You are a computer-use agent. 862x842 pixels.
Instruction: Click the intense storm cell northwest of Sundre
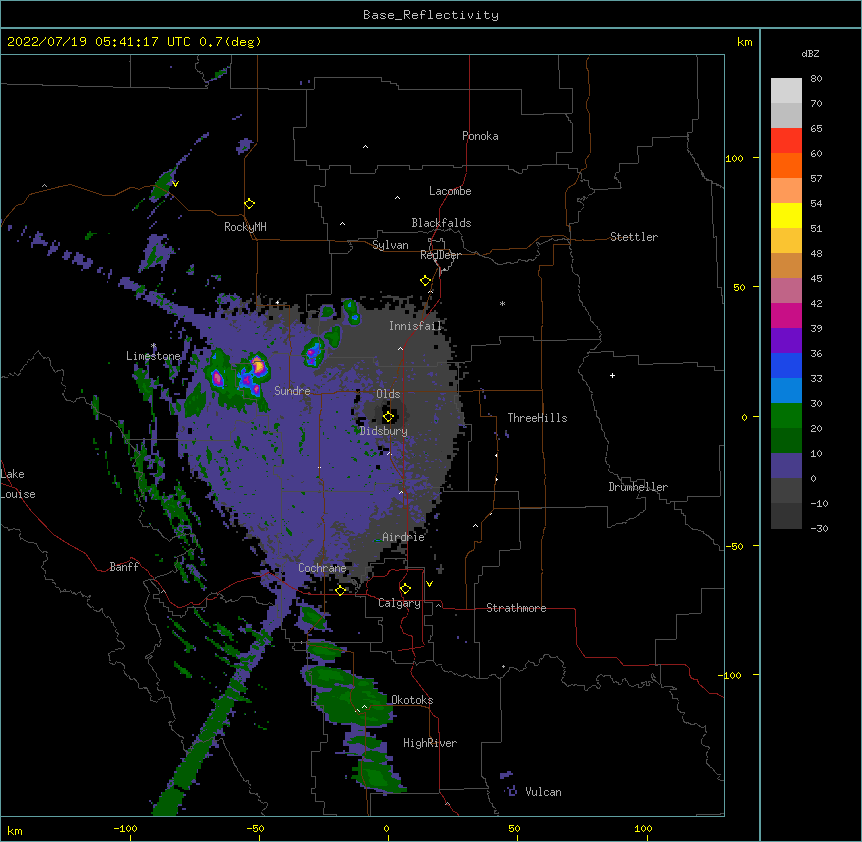257,365
